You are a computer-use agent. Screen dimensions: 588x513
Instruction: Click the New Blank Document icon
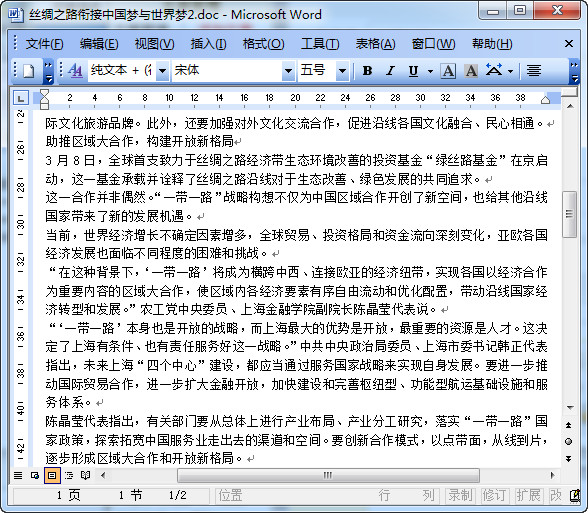(29, 70)
